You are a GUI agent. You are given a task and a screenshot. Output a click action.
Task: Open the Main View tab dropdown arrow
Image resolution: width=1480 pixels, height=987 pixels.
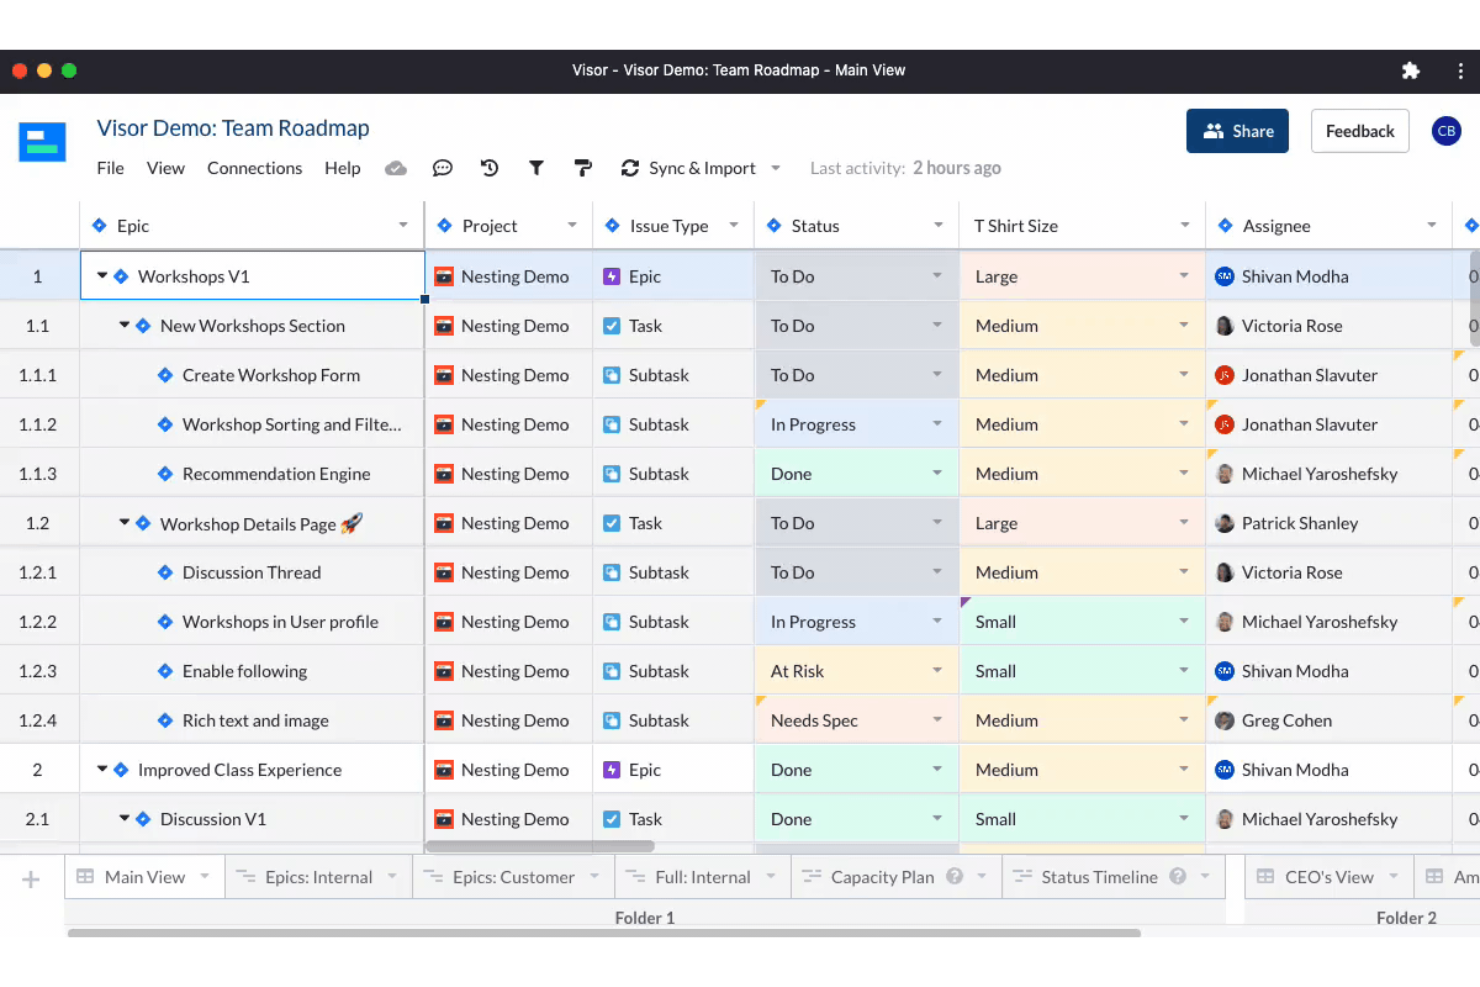204,876
